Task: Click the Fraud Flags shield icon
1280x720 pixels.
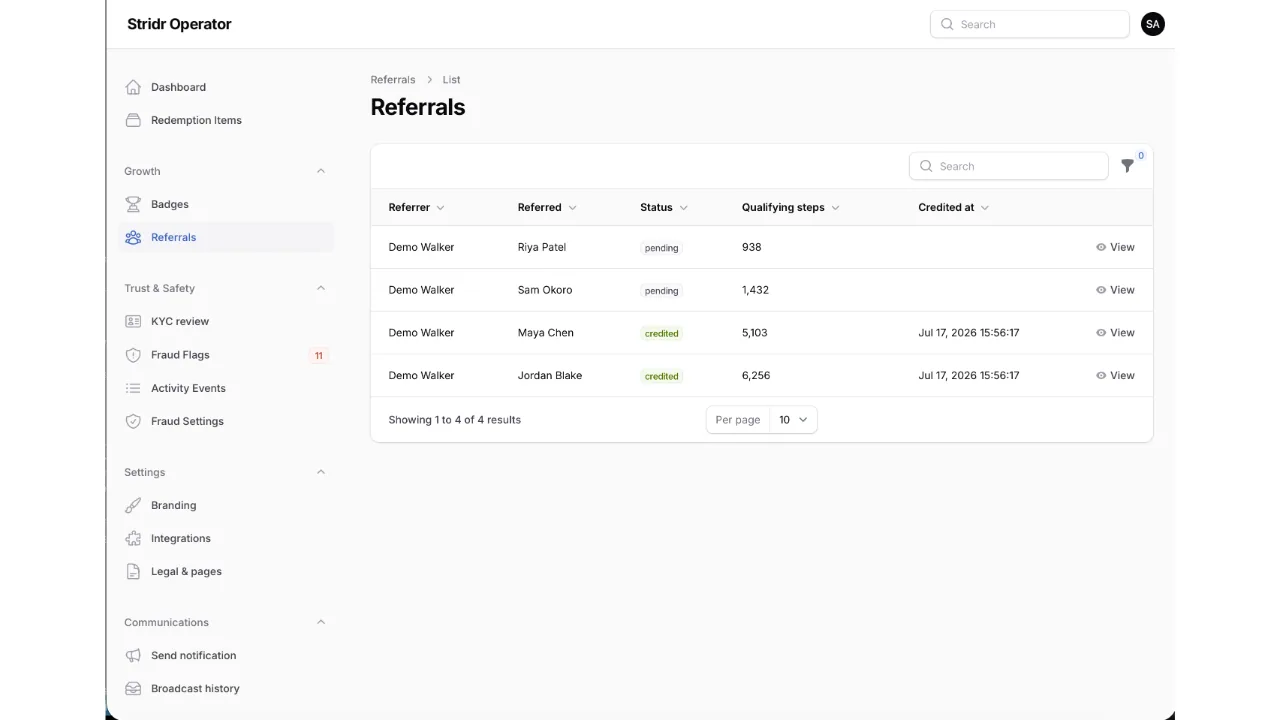Action: [x=133, y=355]
